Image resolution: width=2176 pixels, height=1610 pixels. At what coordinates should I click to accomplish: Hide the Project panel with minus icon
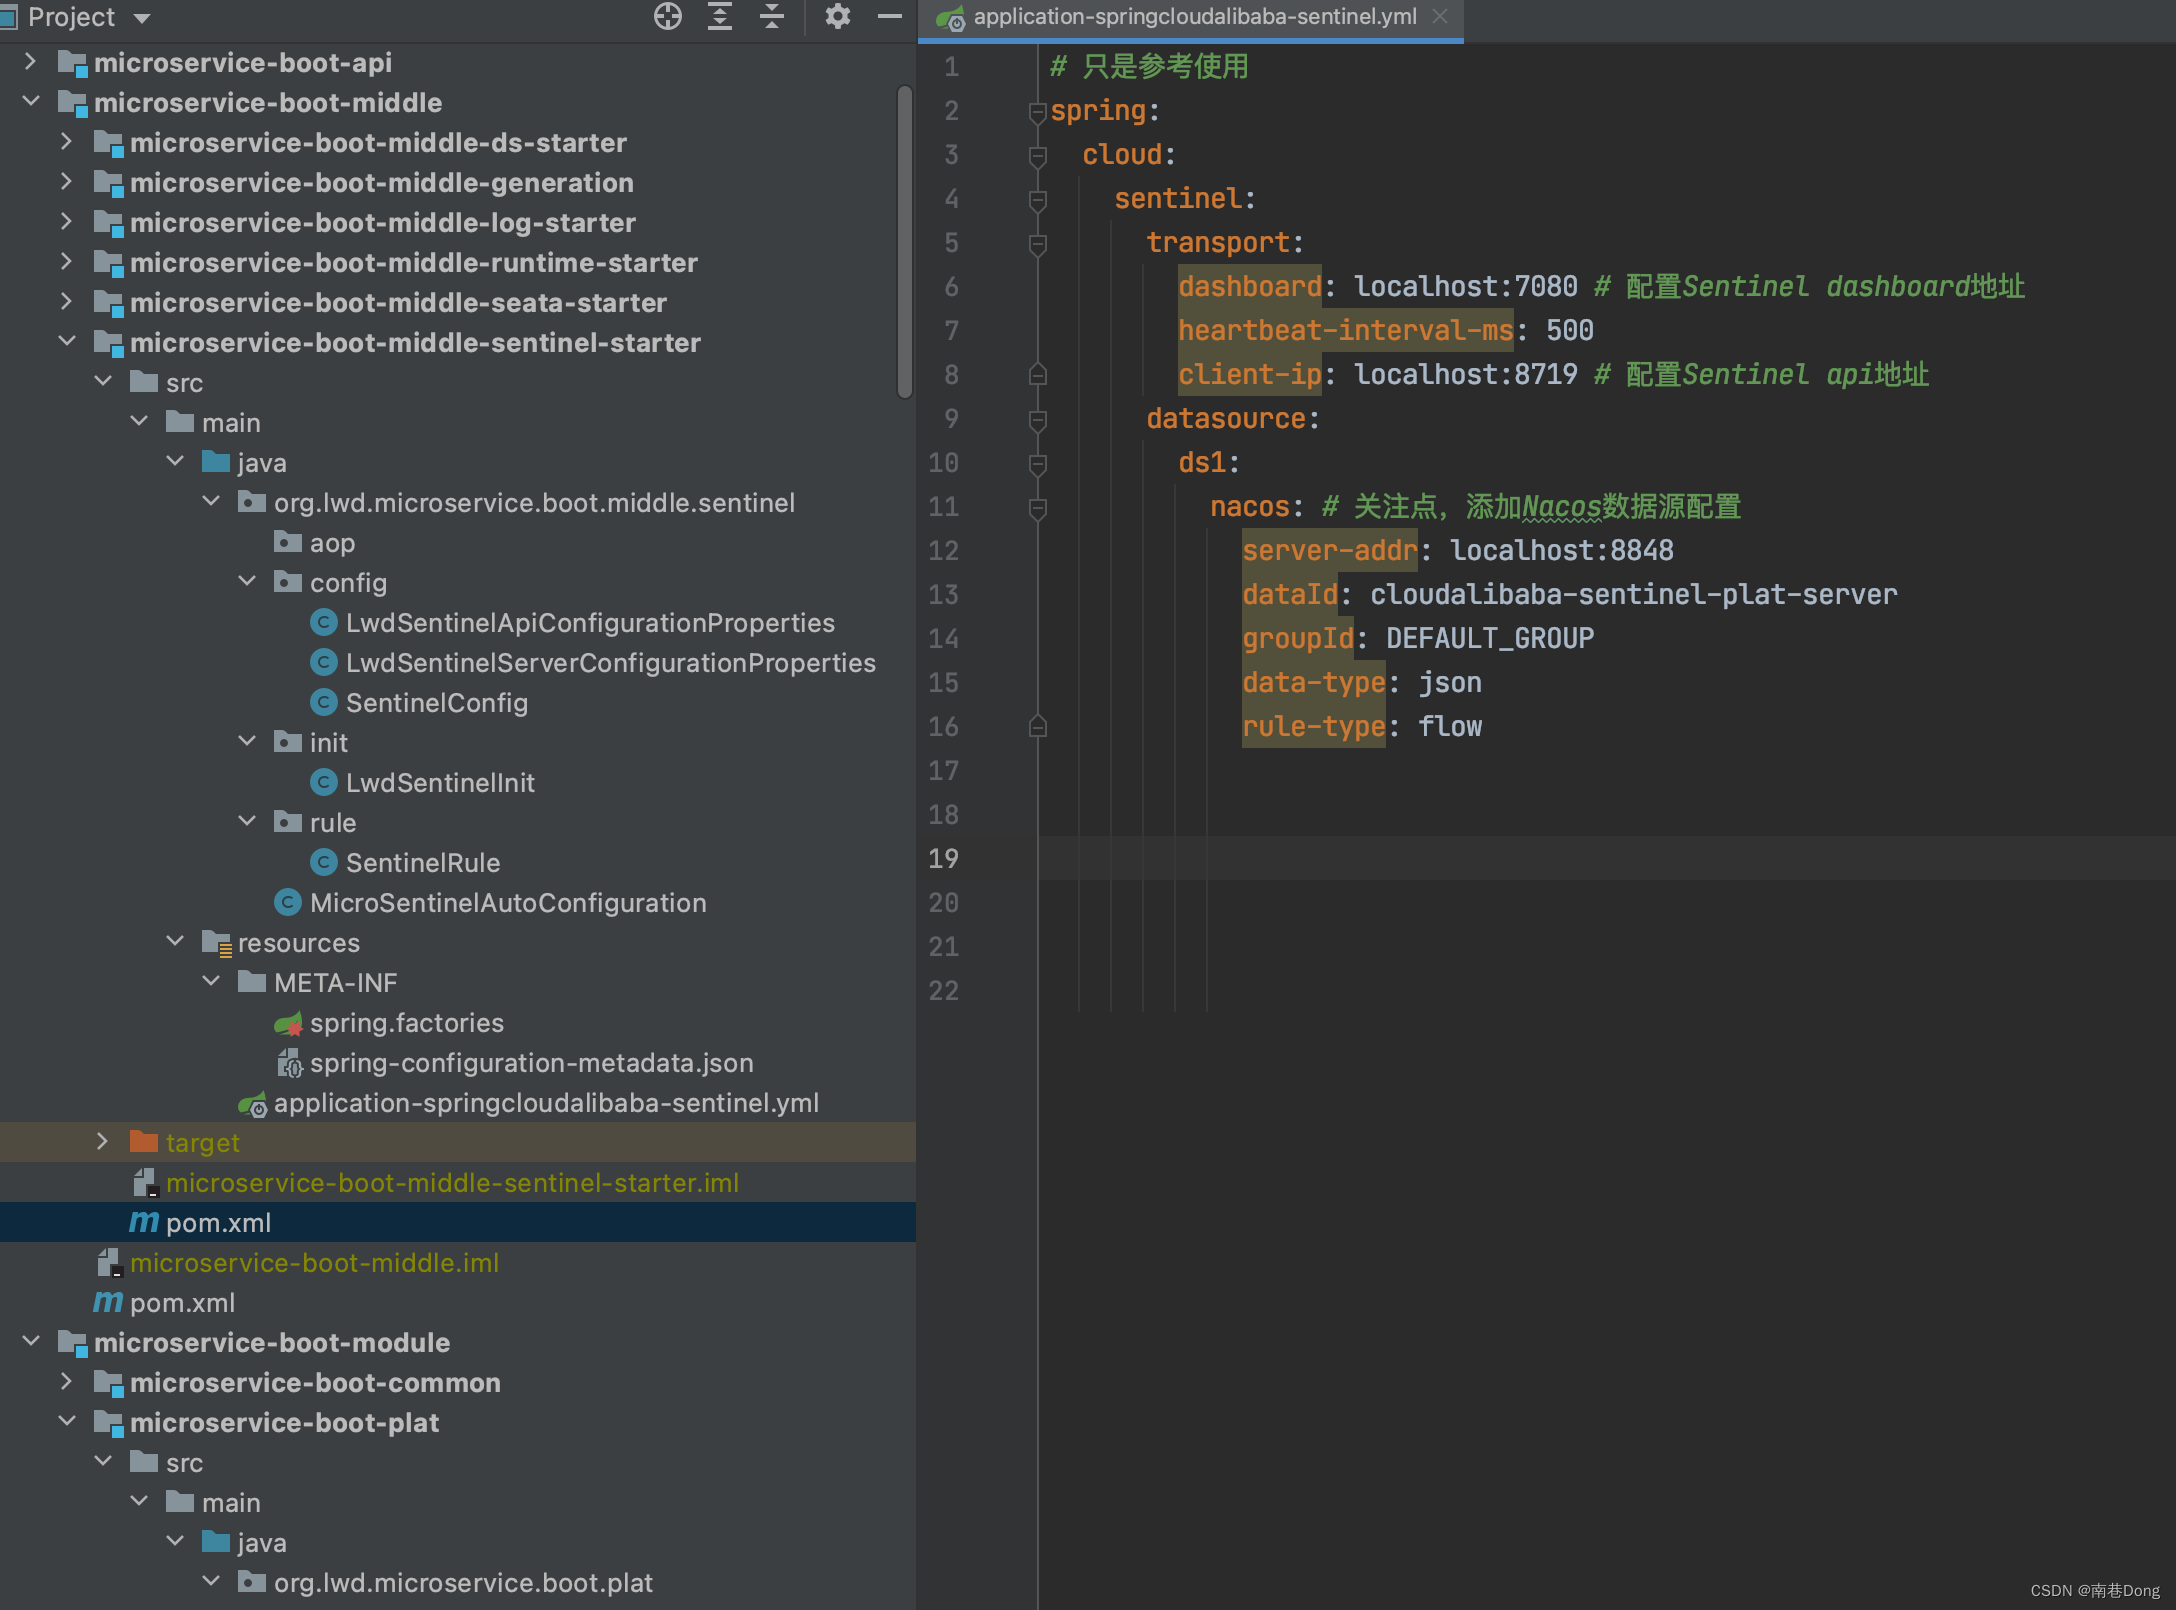(889, 17)
